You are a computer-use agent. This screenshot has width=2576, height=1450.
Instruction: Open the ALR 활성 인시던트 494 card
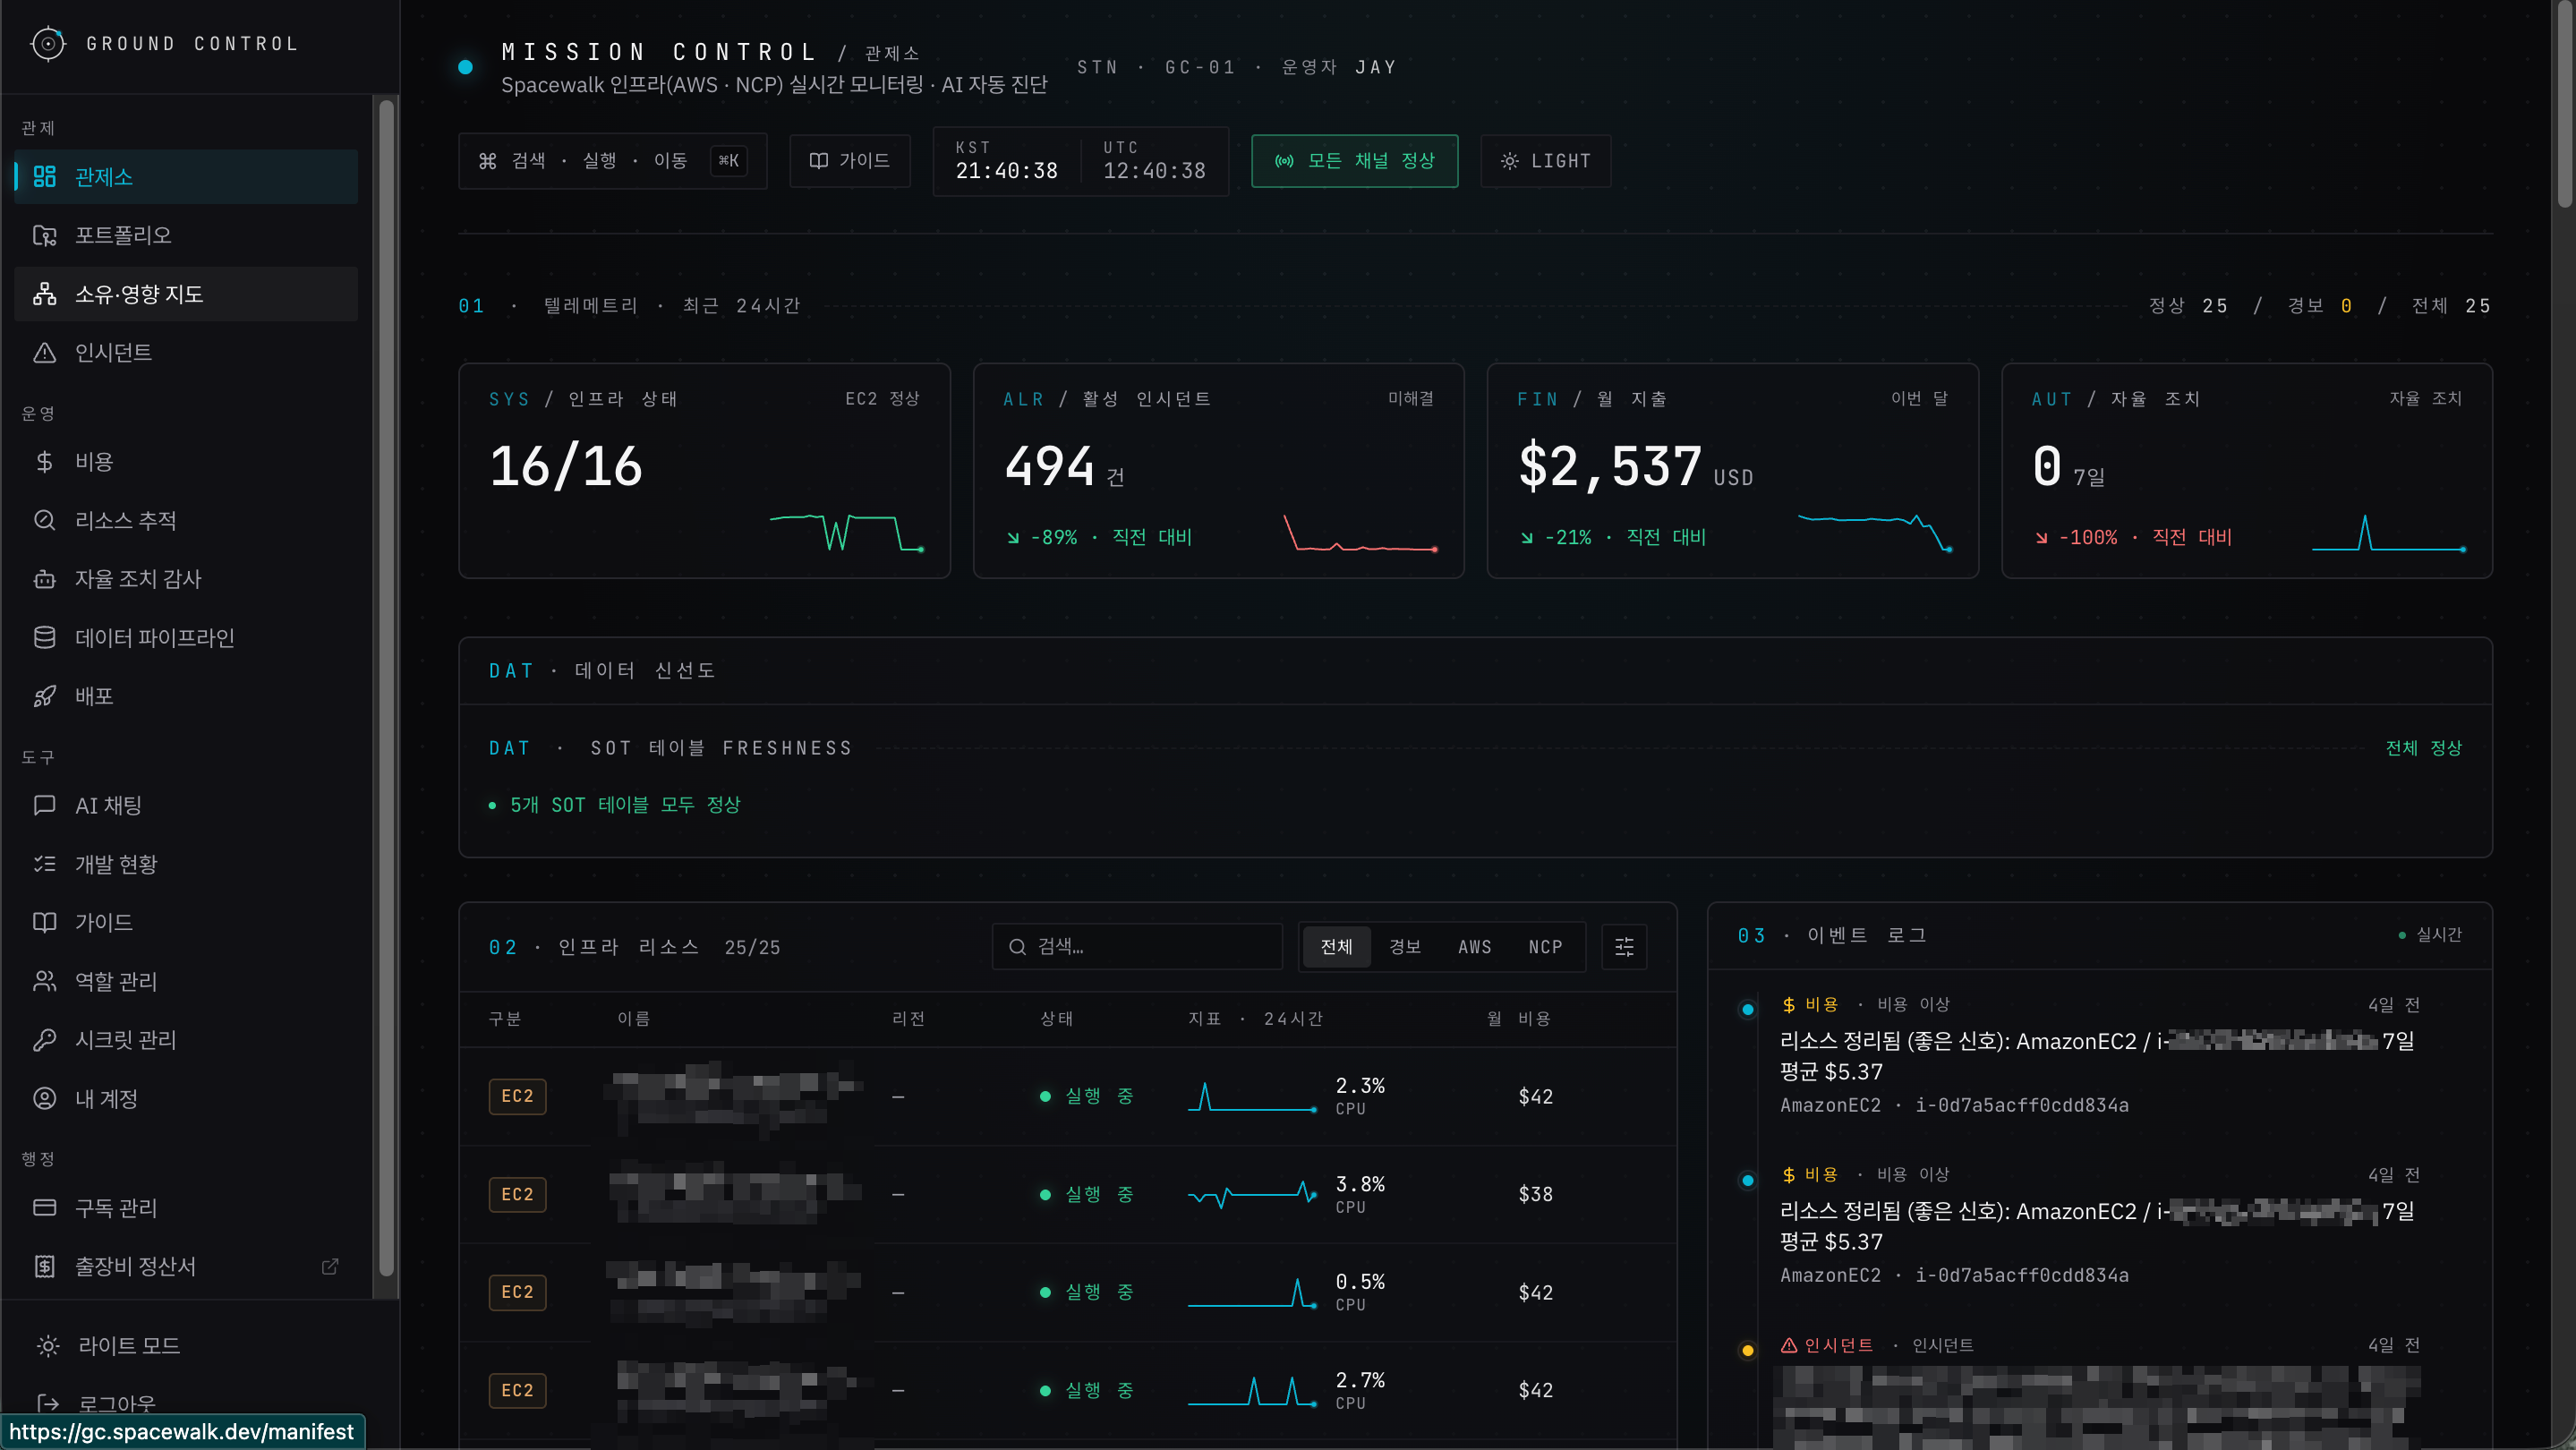click(x=1218, y=470)
